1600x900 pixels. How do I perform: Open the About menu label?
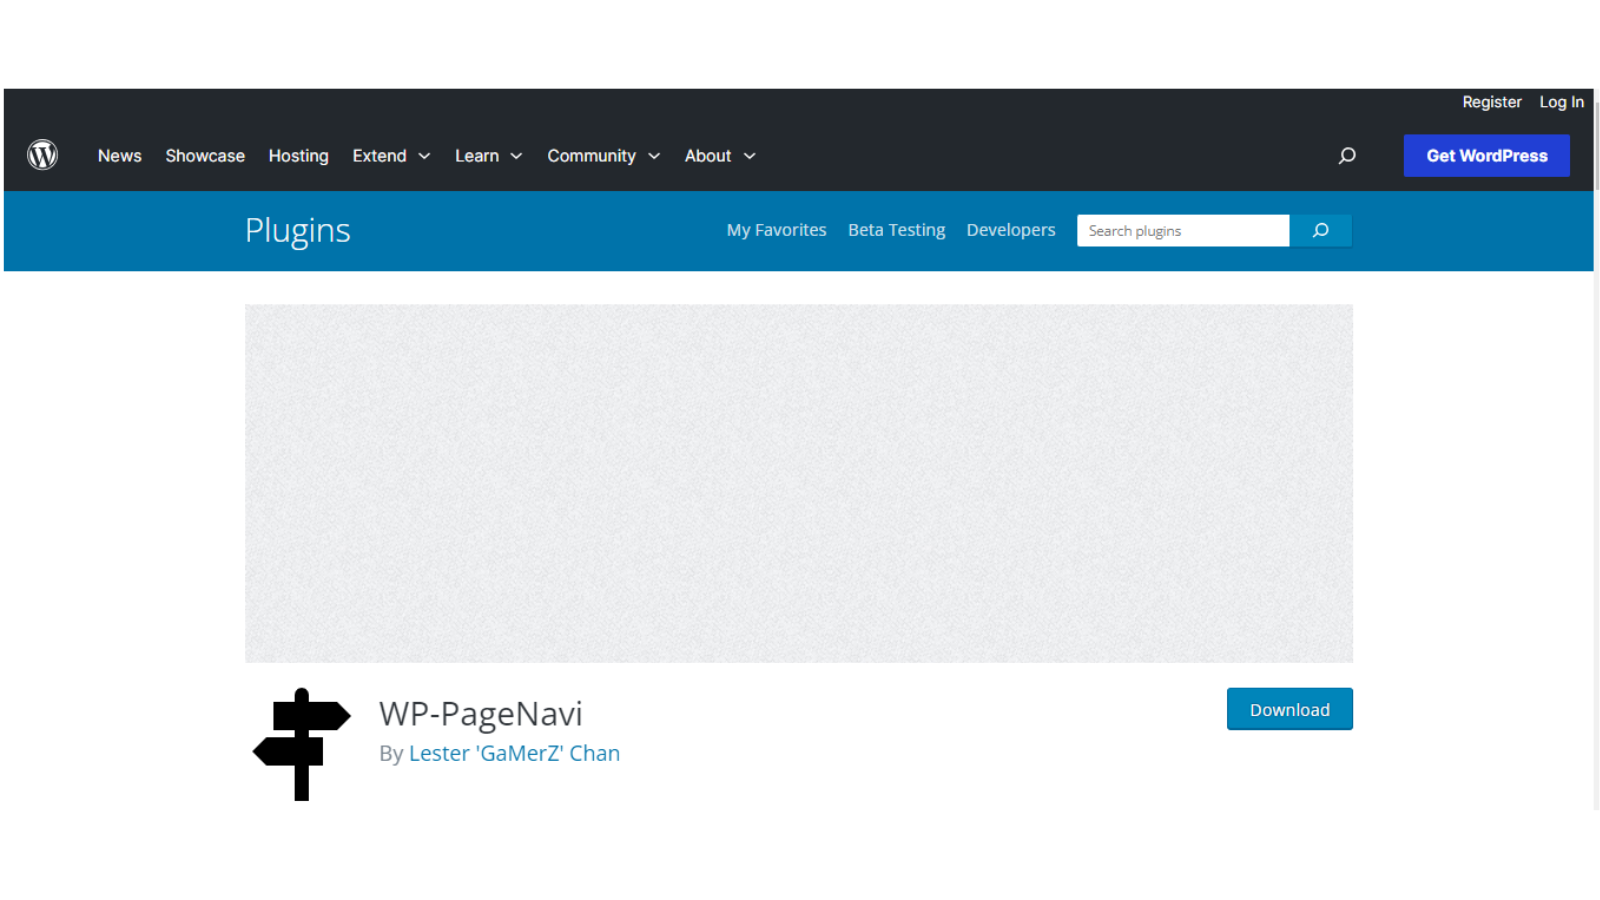click(708, 156)
